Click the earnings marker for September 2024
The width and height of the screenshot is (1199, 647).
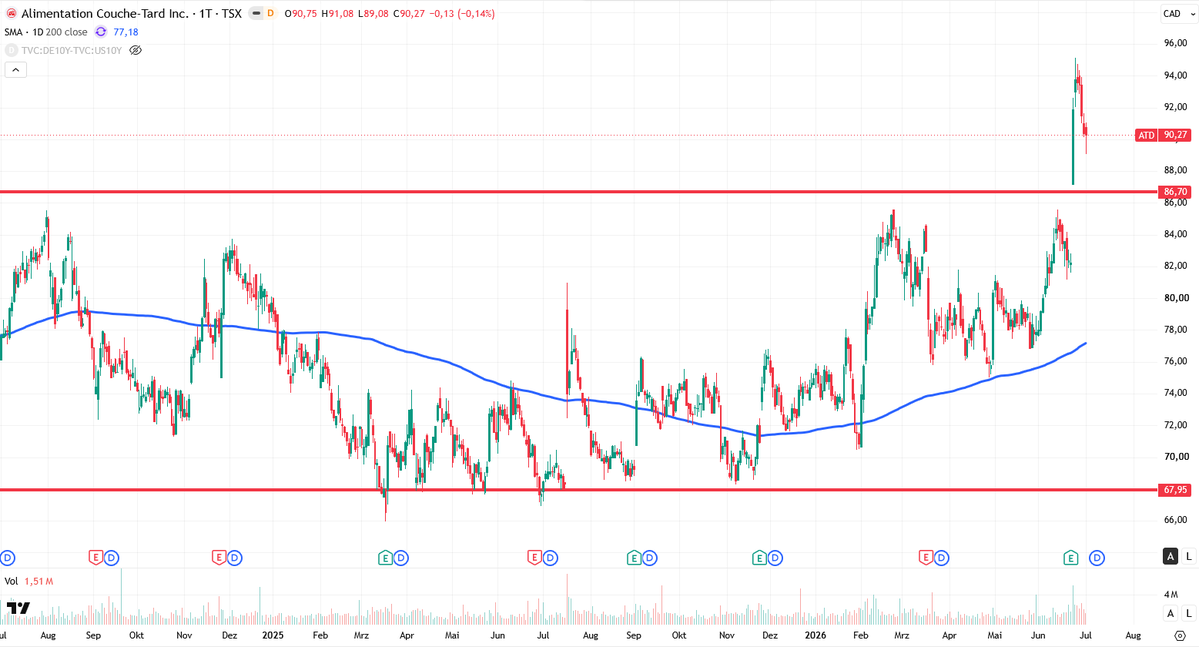[96, 558]
